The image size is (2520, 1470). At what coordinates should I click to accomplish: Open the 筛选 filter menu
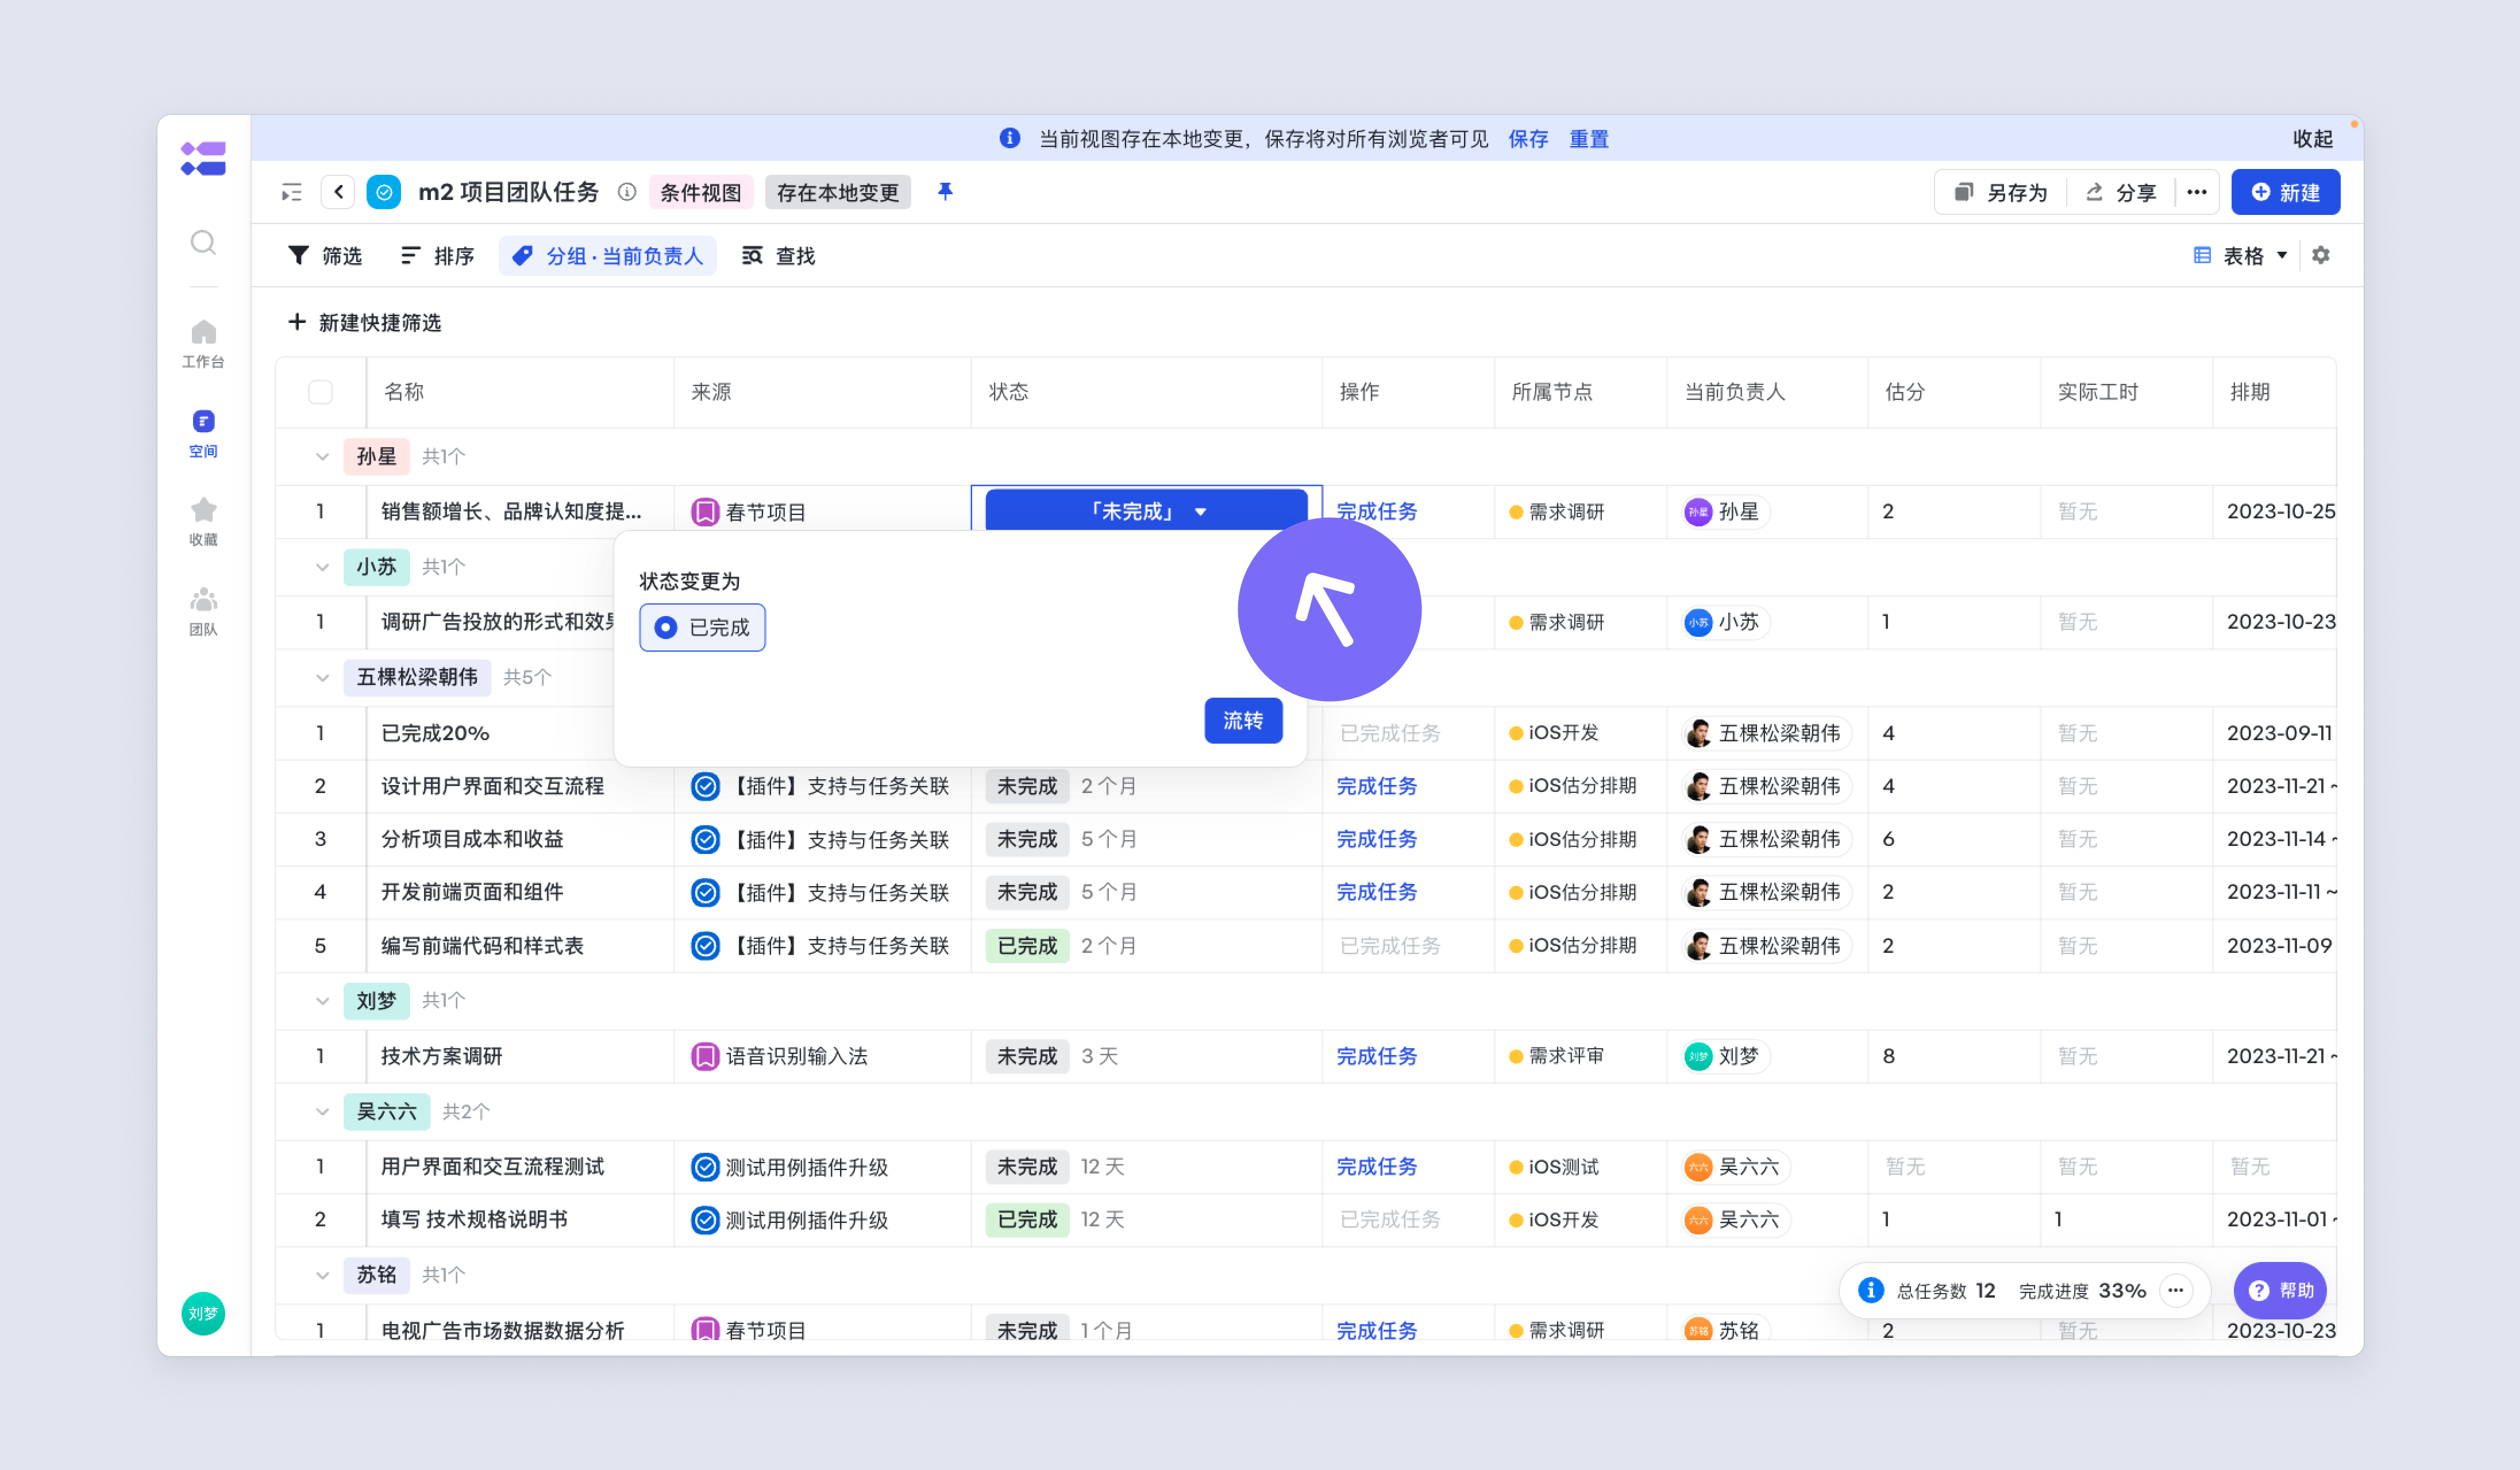(325, 256)
